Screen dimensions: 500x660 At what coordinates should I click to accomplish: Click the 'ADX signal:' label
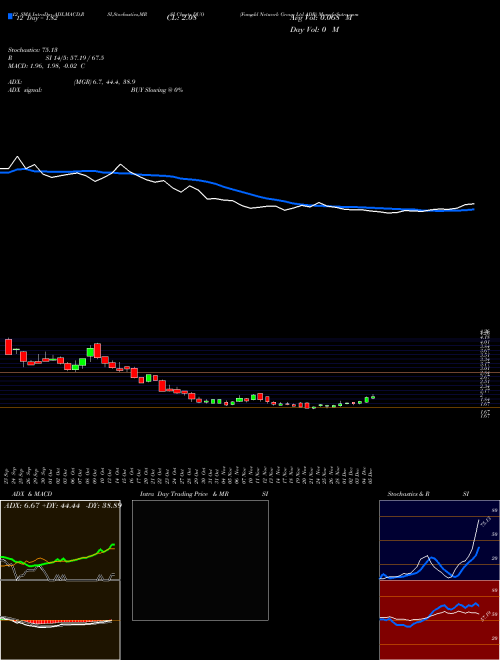[25, 90]
